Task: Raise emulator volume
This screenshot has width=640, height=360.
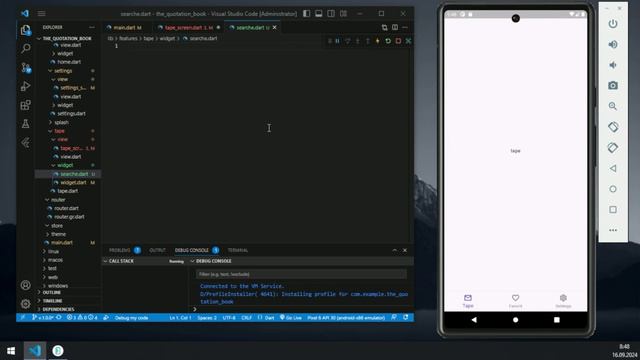Action: (x=613, y=44)
